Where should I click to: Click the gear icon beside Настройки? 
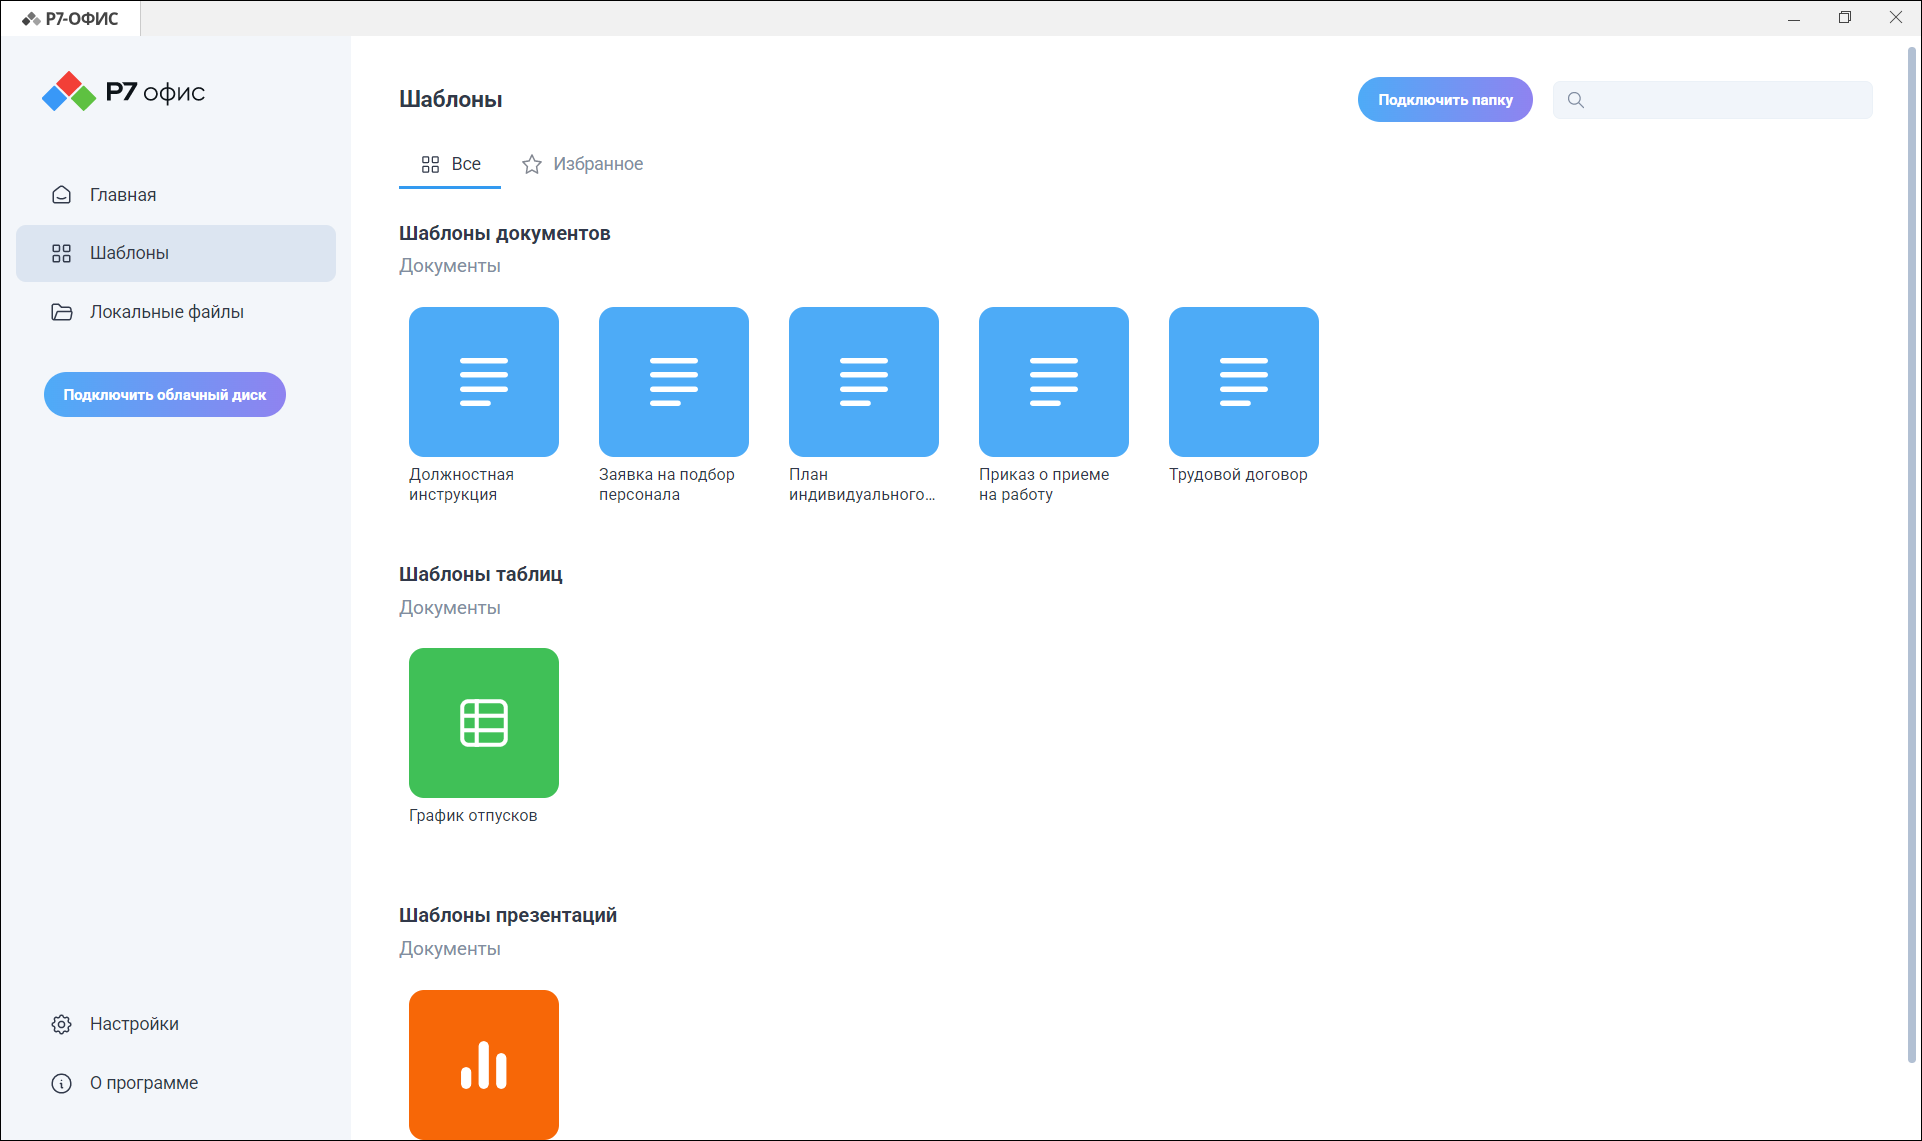(x=62, y=1024)
